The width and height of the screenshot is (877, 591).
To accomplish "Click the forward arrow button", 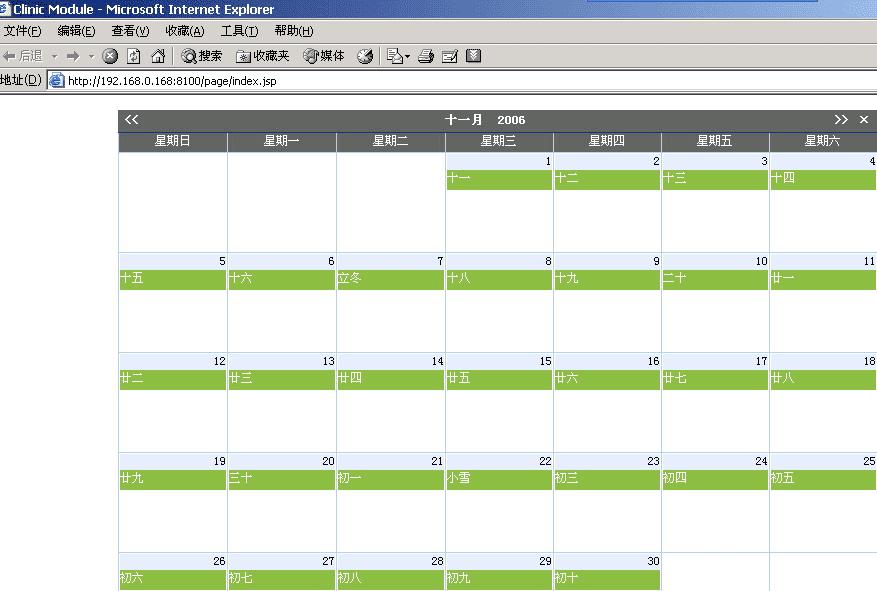I will 73,56.
